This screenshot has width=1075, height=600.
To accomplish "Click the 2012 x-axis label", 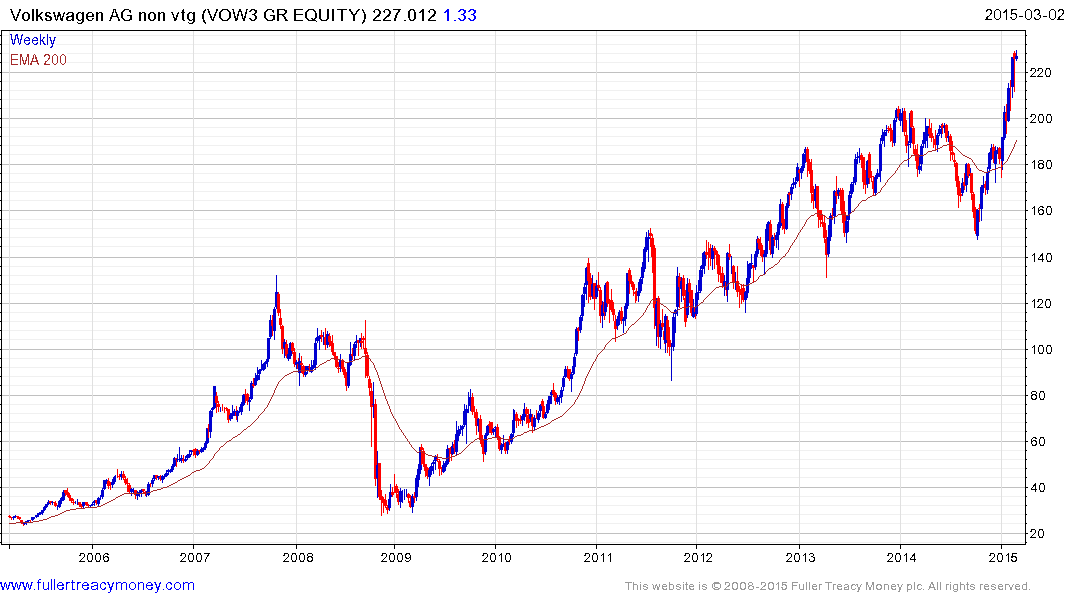I will click(x=699, y=557).
